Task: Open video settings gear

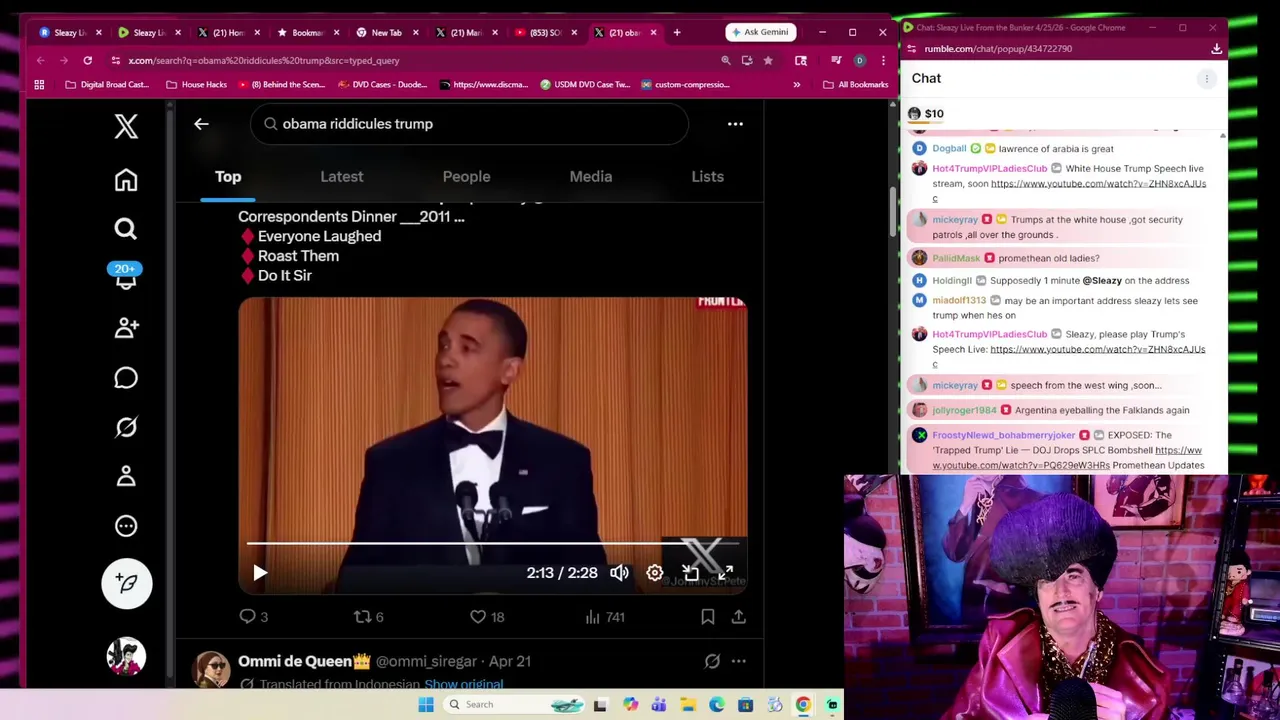Action: coord(654,573)
